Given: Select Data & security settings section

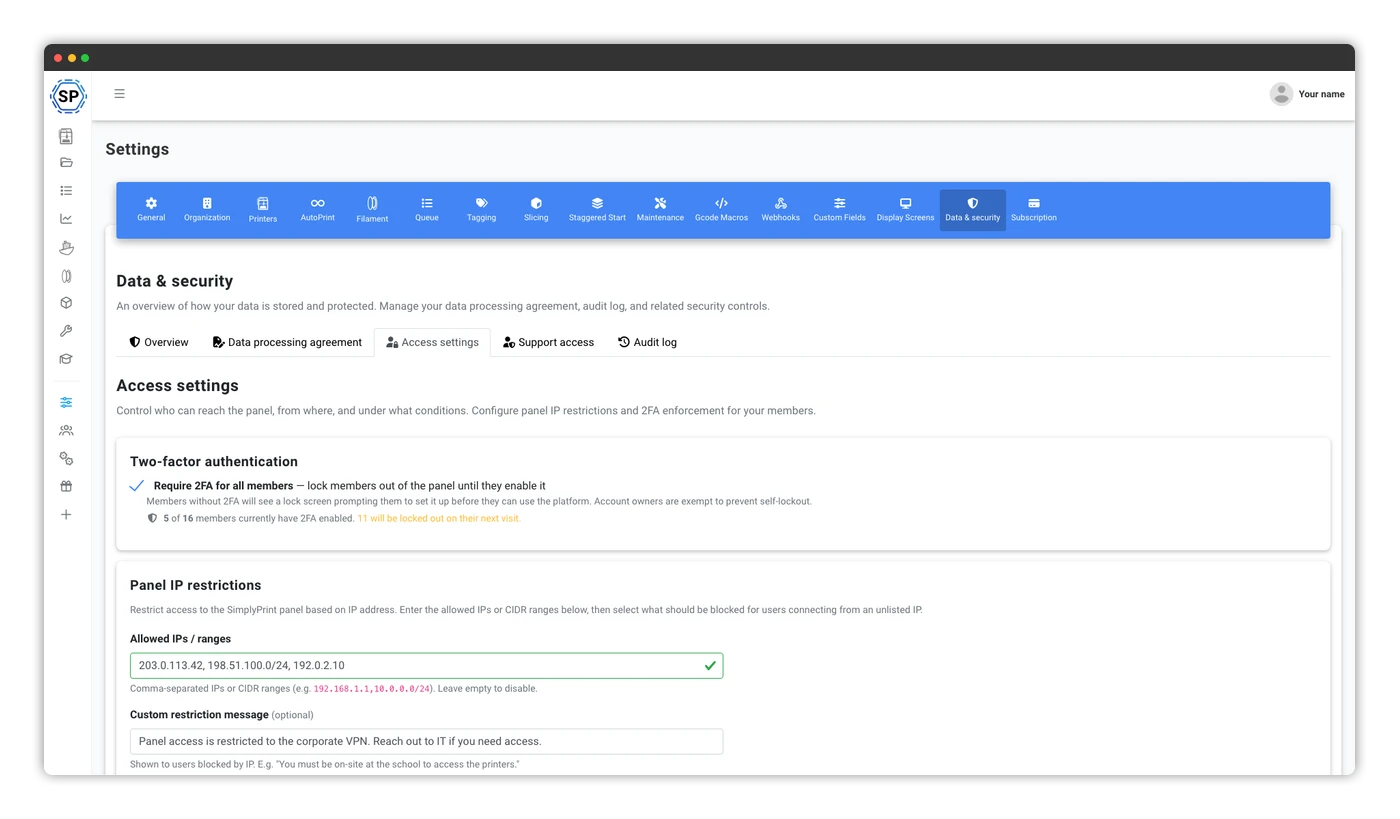Looking at the screenshot, I should click(972, 210).
